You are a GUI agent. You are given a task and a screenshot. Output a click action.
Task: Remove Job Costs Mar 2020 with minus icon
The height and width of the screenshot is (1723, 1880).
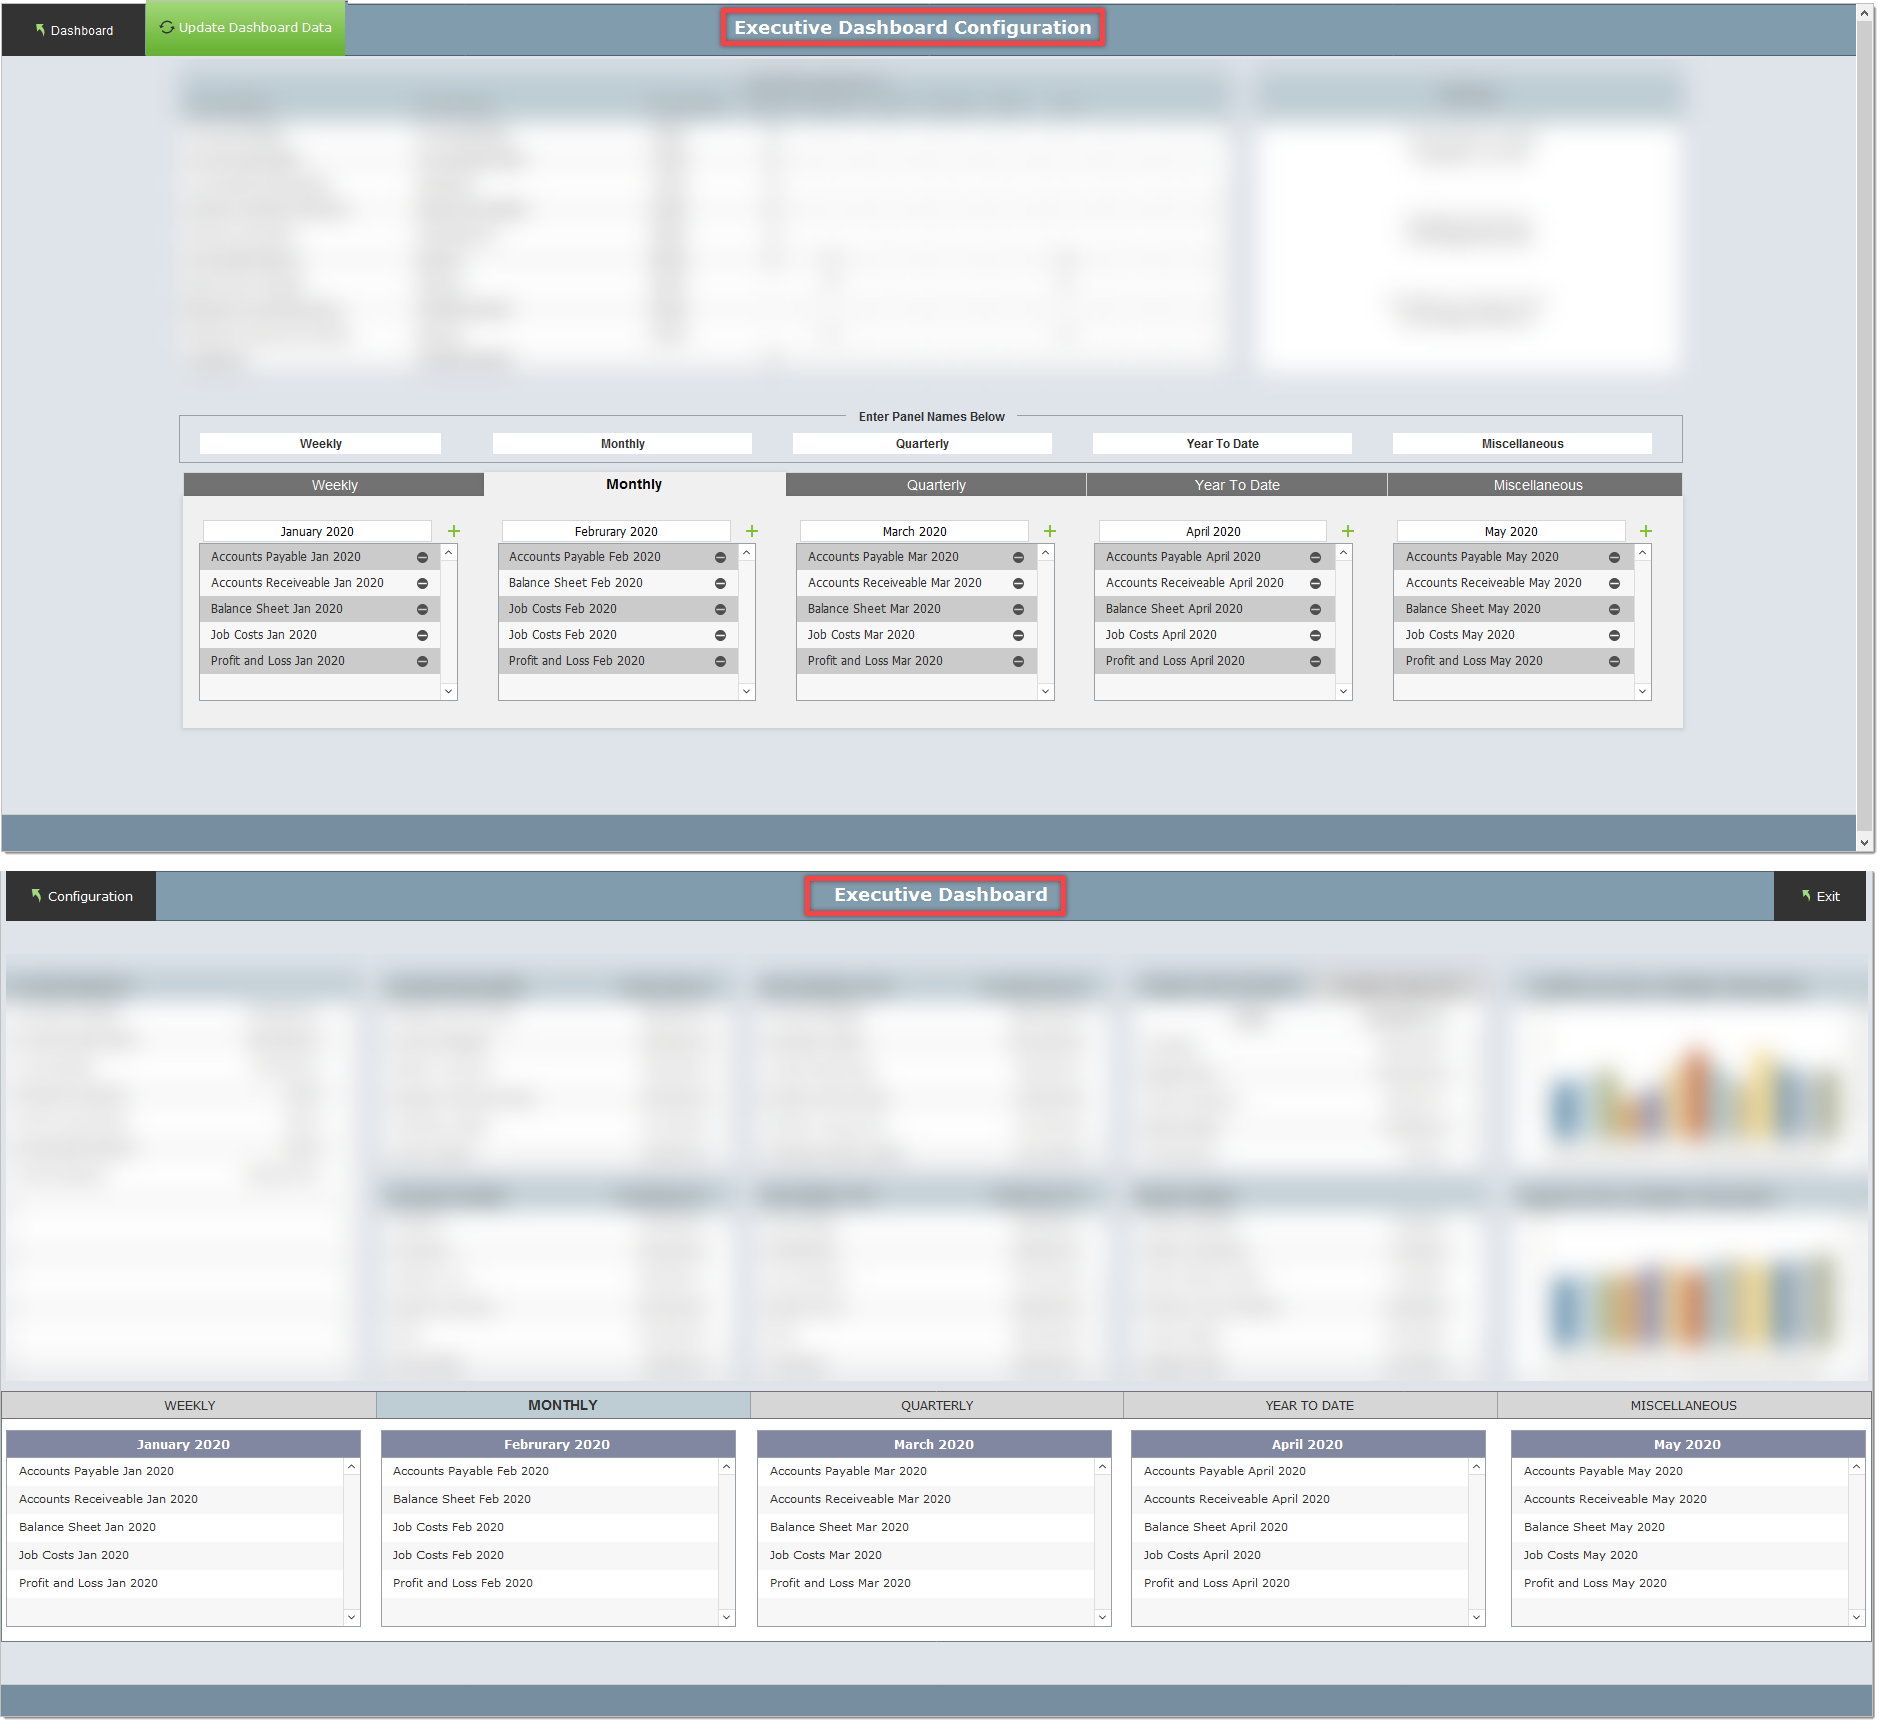point(1018,635)
